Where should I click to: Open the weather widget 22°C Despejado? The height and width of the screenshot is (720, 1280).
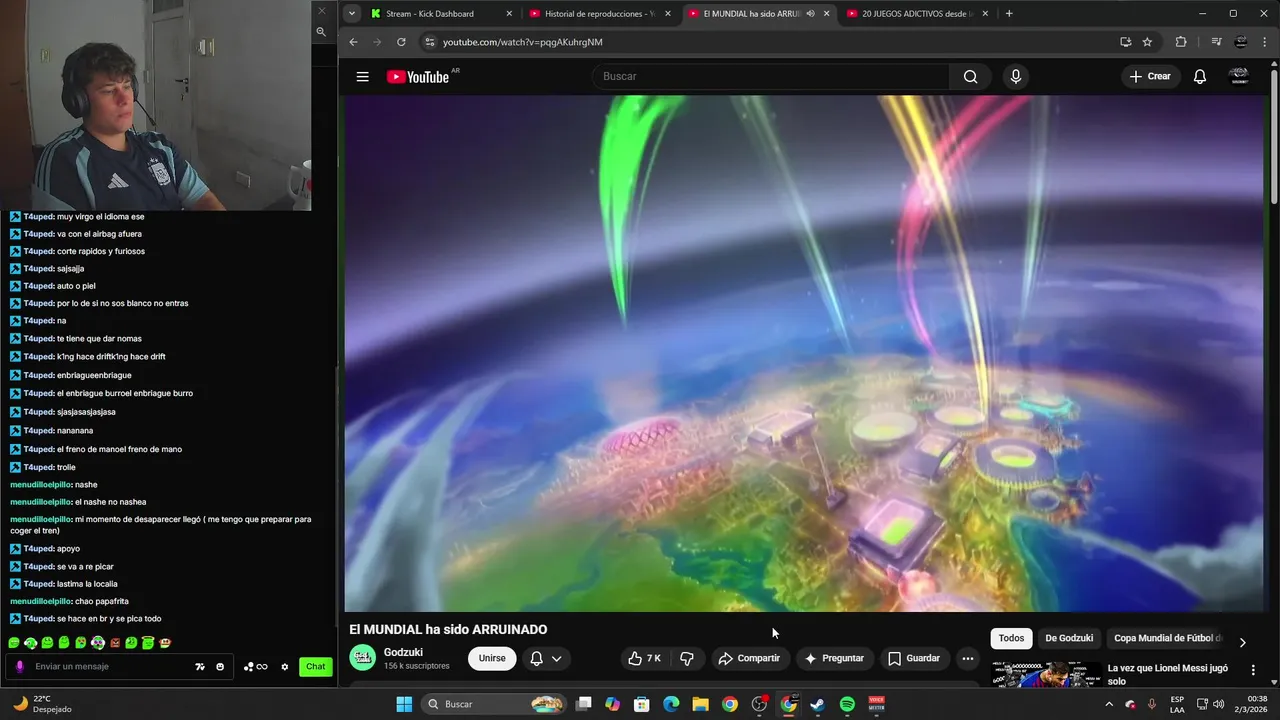pos(42,704)
